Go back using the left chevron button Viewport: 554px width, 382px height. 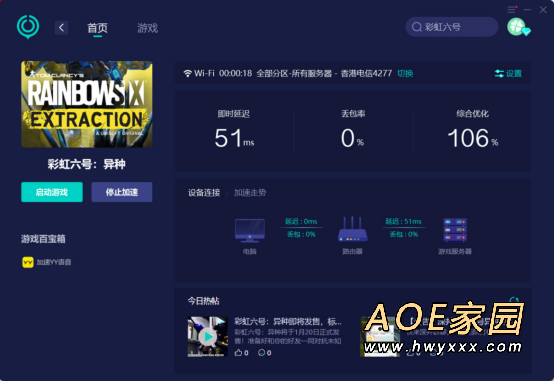tap(61, 28)
